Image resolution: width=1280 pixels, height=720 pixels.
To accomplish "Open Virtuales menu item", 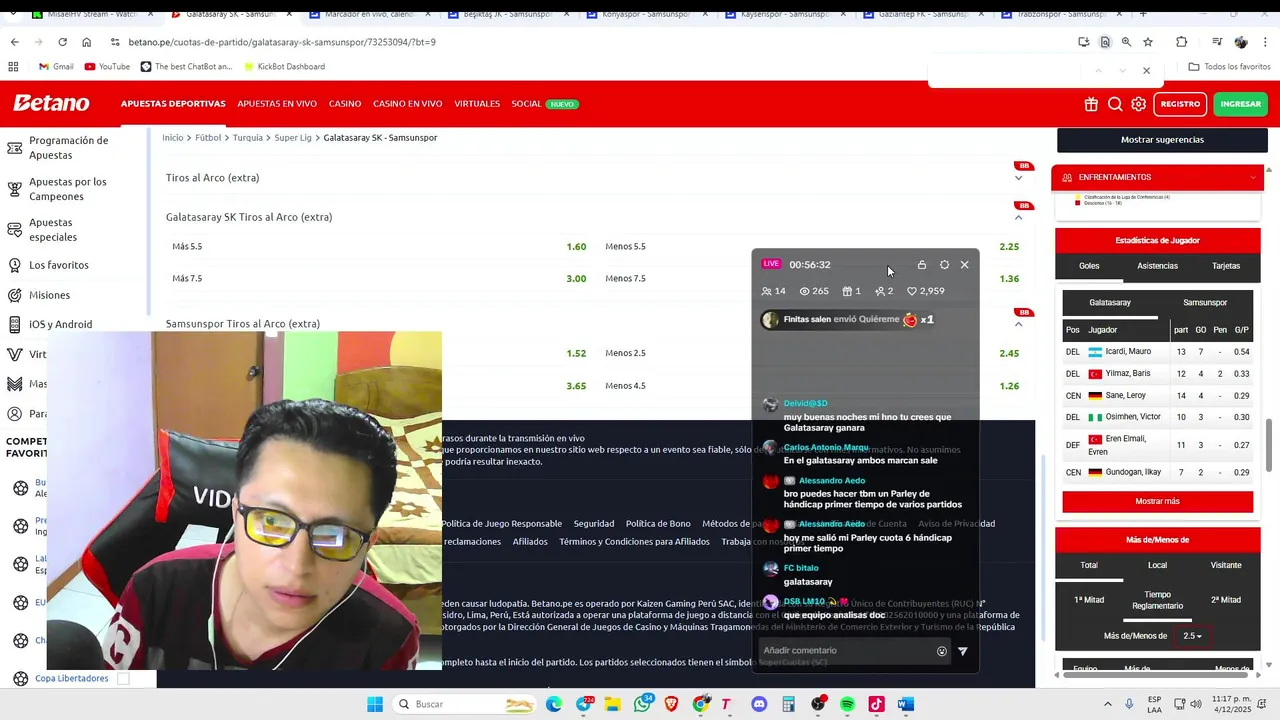I will point(477,104).
